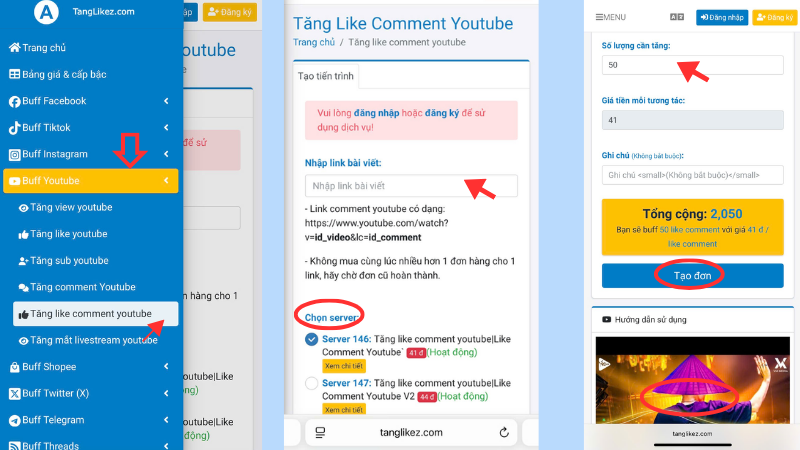Image resolution: width=800 pixels, height=450 pixels.
Task: Expand the Buff Threads chevron
Action: 166,445
